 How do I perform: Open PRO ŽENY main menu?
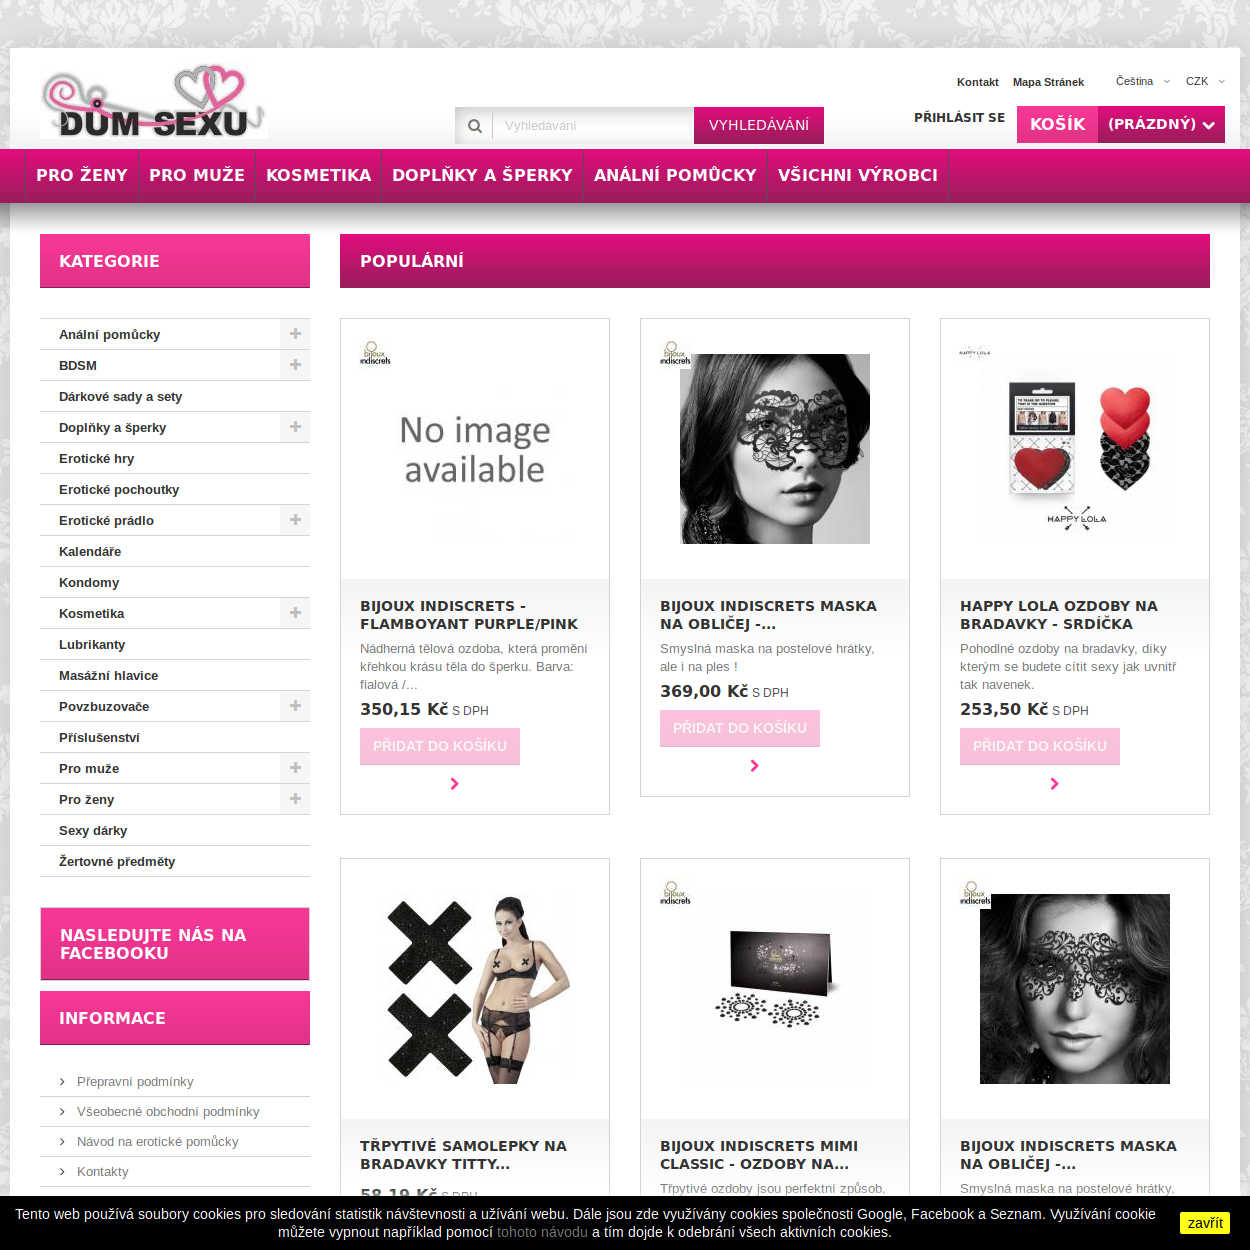tap(82, 175)
